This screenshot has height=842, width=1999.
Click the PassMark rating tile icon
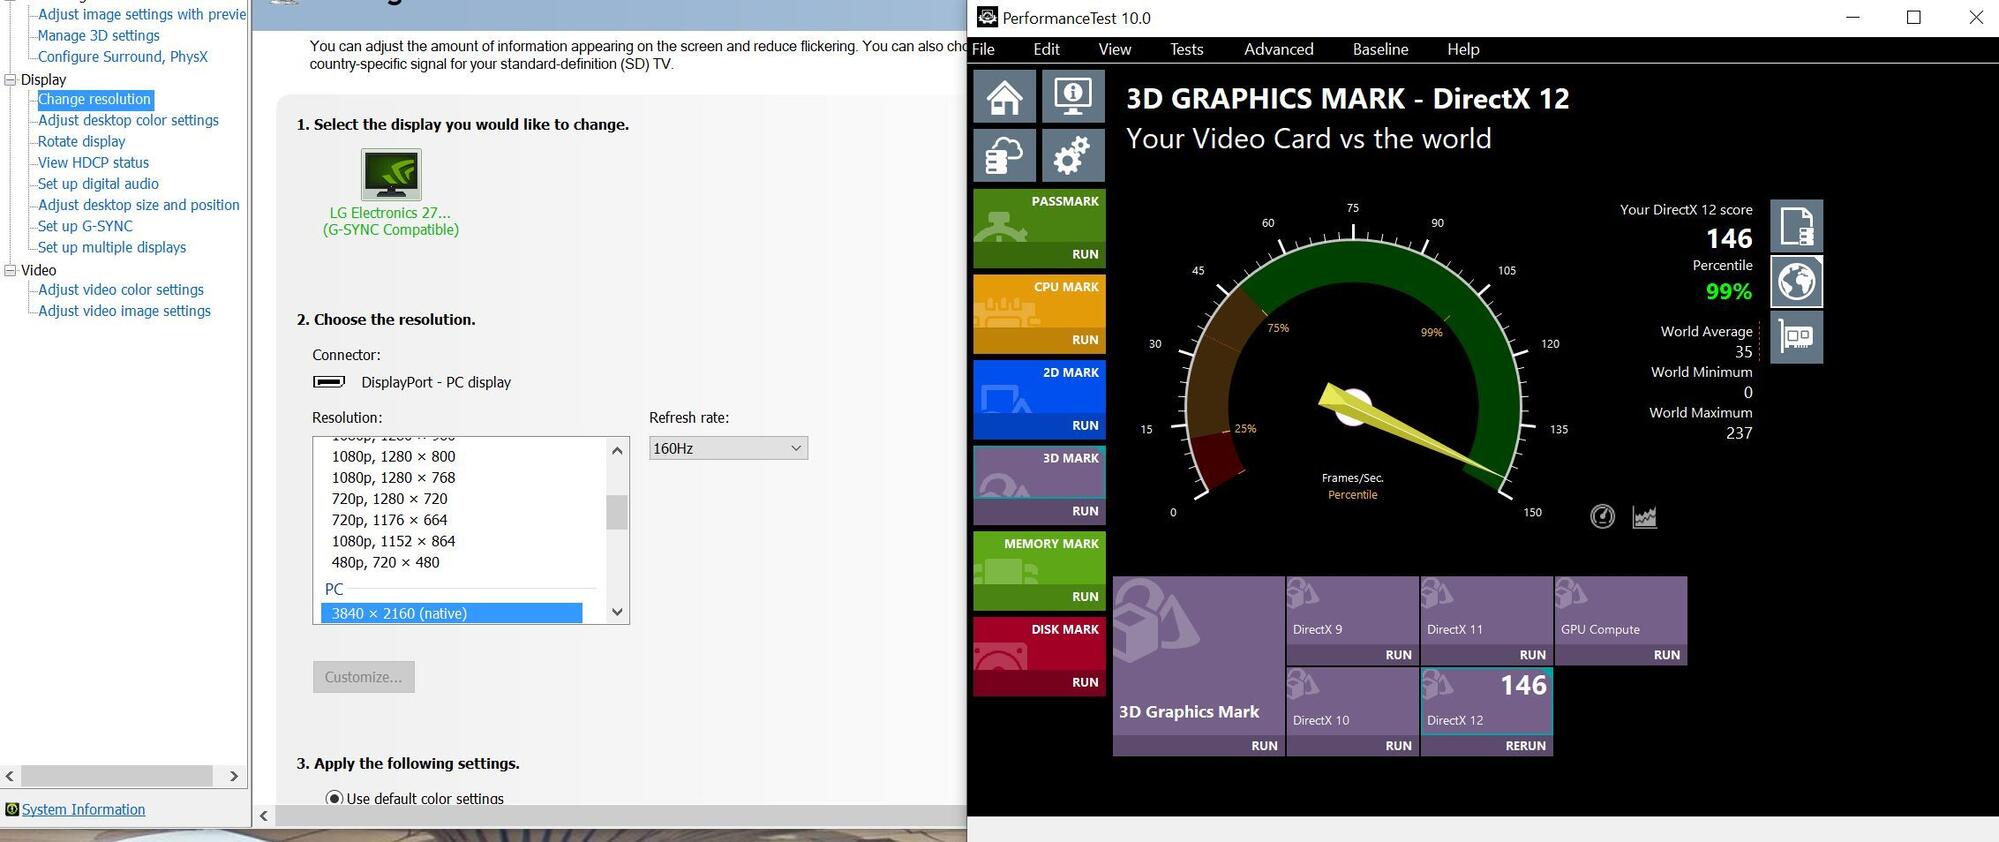point(1000,226)
